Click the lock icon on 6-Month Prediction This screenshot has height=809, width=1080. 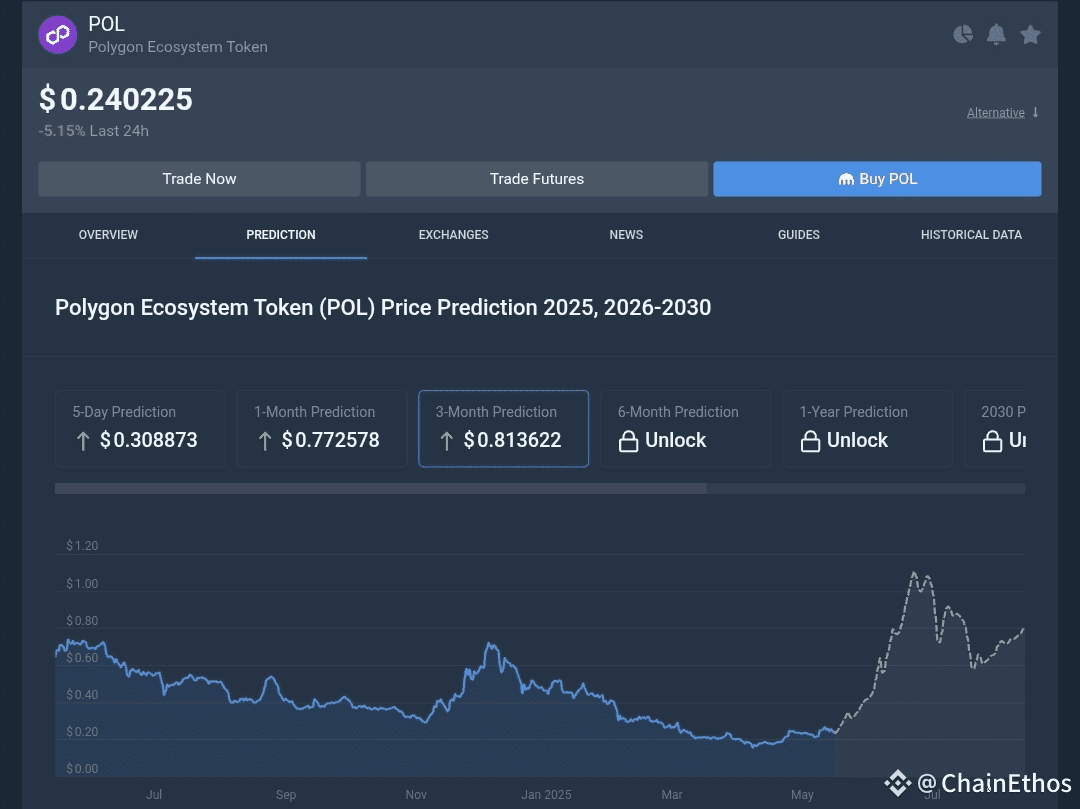[628, 441]
